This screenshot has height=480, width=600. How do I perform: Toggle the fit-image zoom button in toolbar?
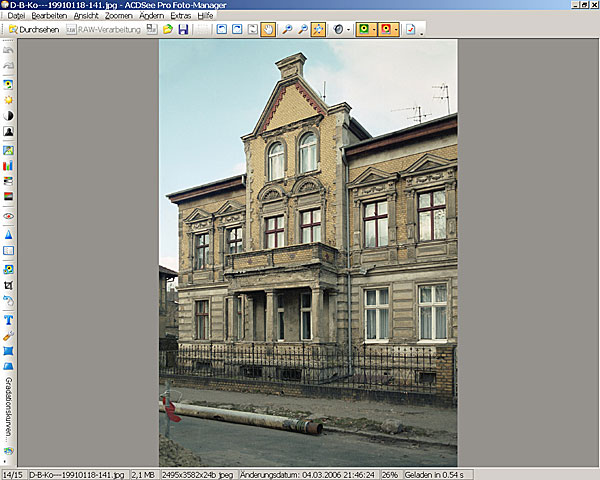(318, 30)
